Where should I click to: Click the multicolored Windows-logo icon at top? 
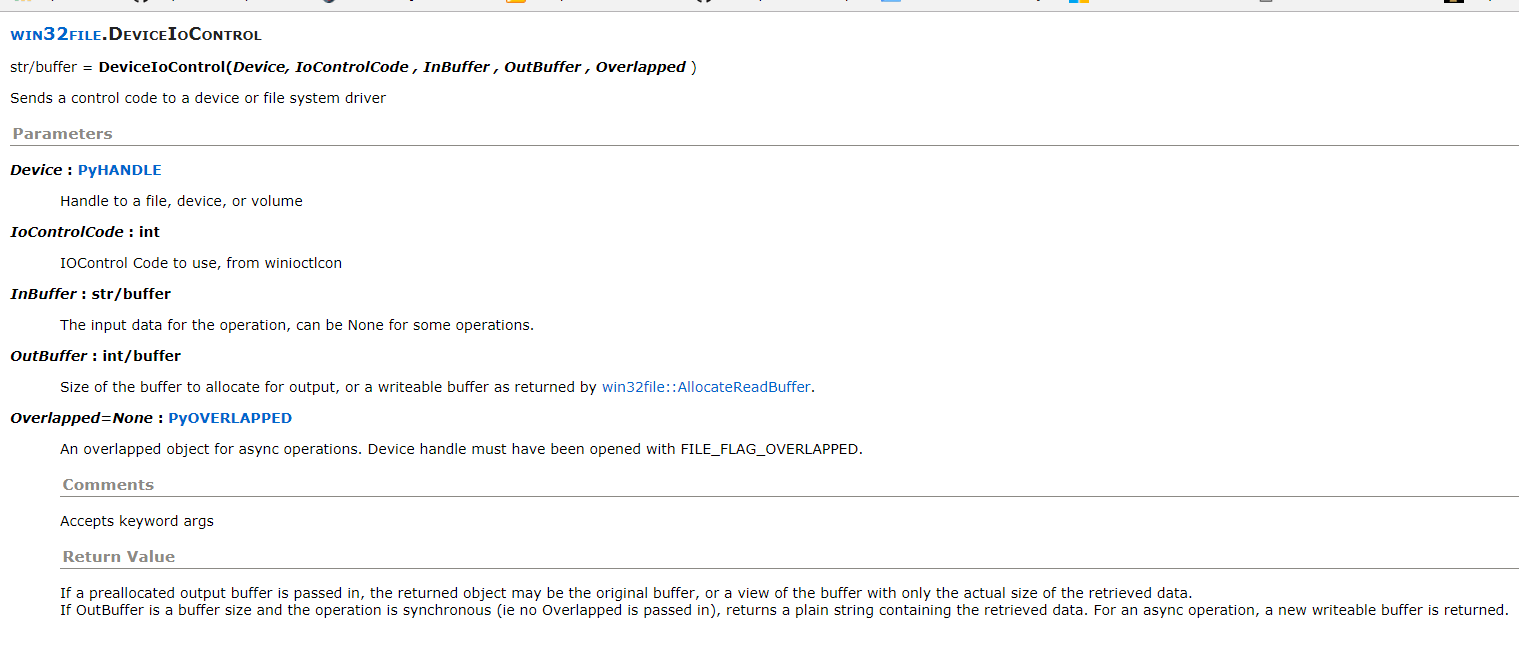pyautogui.click(x=1078, y=2)
